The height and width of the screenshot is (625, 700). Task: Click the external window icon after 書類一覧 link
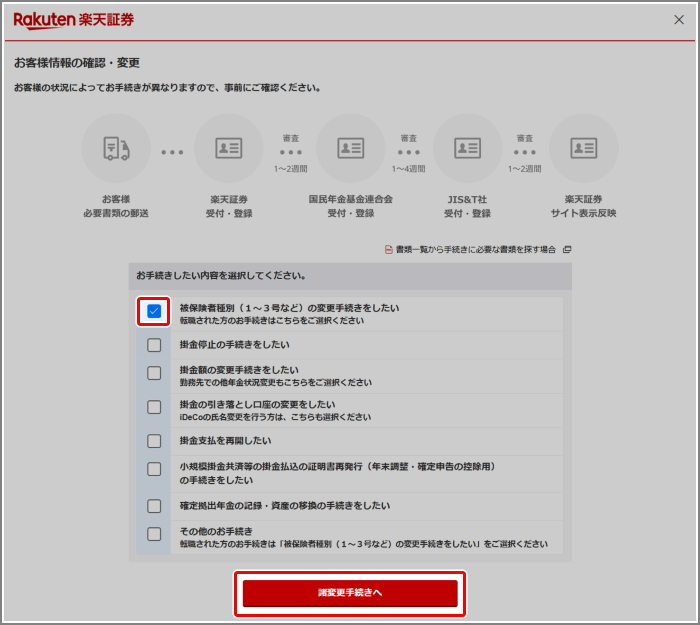pos(567,250)
